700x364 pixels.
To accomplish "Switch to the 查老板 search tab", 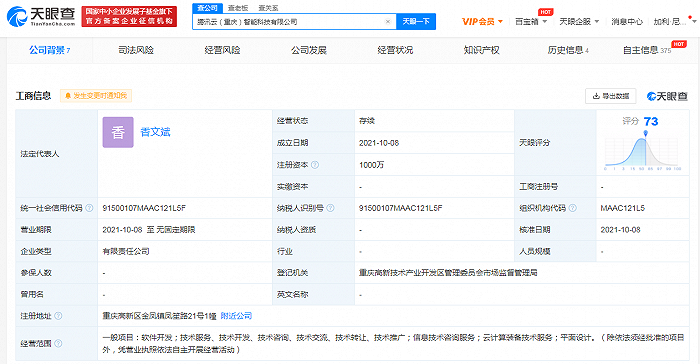I will 238,8.
